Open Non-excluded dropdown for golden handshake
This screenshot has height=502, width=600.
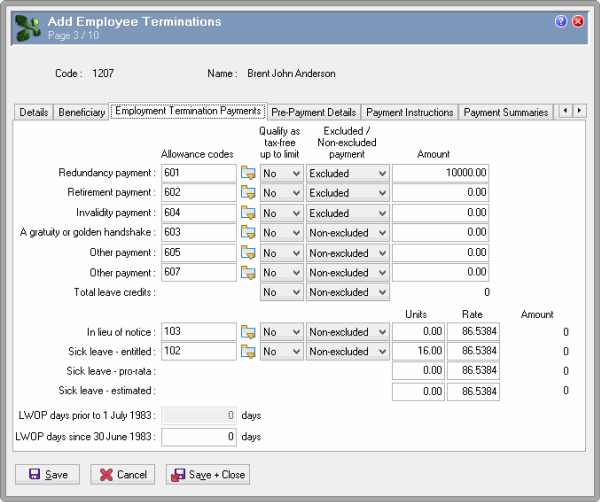pyautogui.click(x=347, y=233)
